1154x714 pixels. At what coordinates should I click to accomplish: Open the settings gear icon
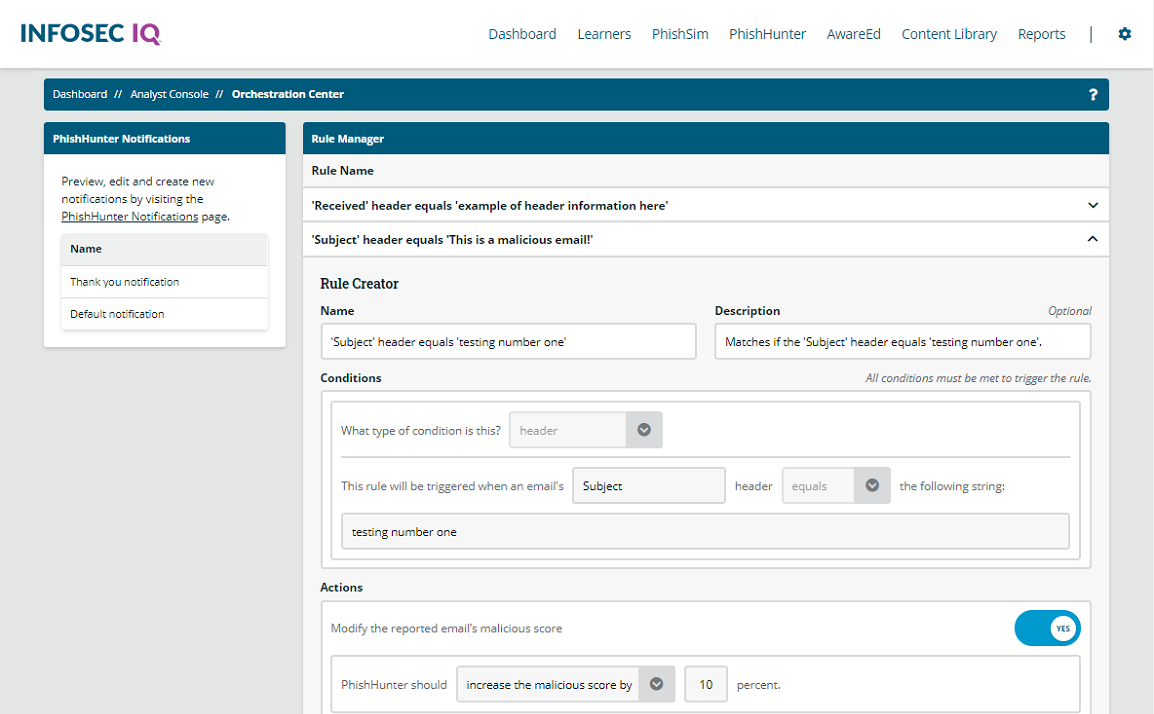coord(1124,34)
